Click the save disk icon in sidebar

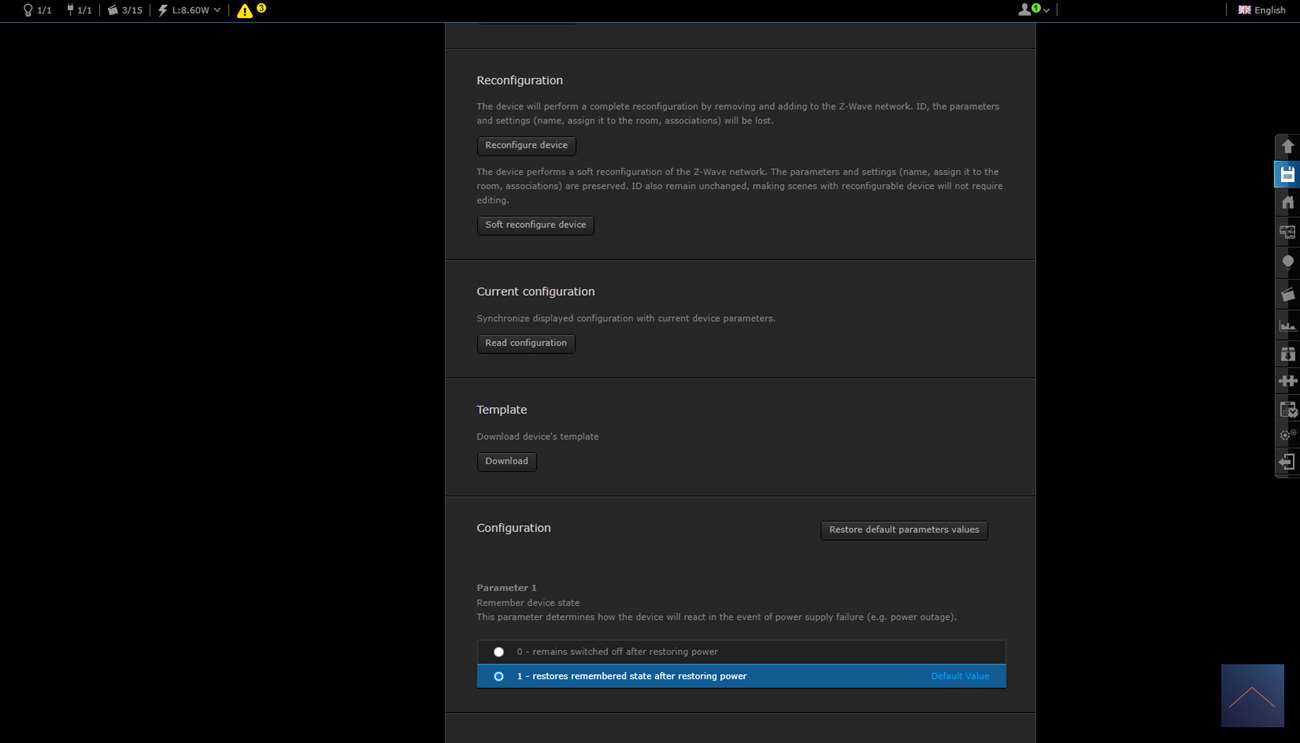[x=1287, y=174]
